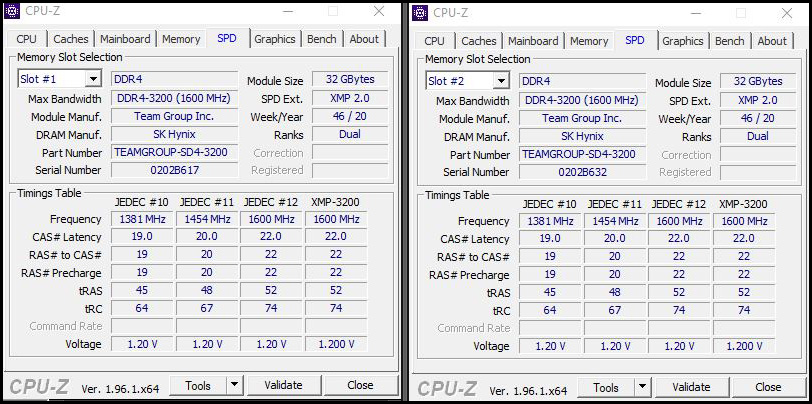Click tRC value 67 in right window
Screen dimensions: 812x404
(x=615, y=310)
